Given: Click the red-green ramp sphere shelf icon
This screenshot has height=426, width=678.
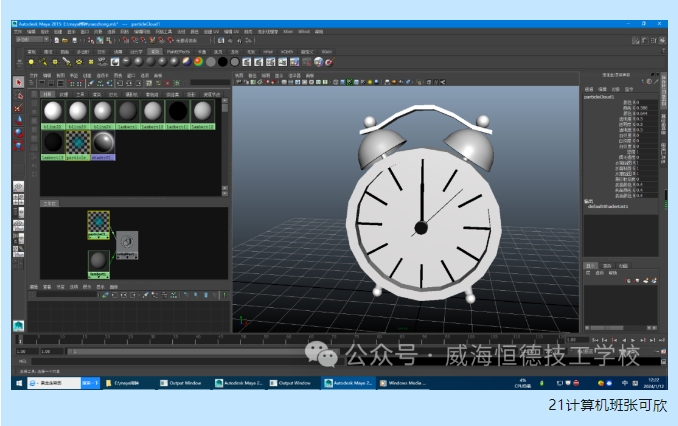Looking at the screenshot, I should pos(198,62).
